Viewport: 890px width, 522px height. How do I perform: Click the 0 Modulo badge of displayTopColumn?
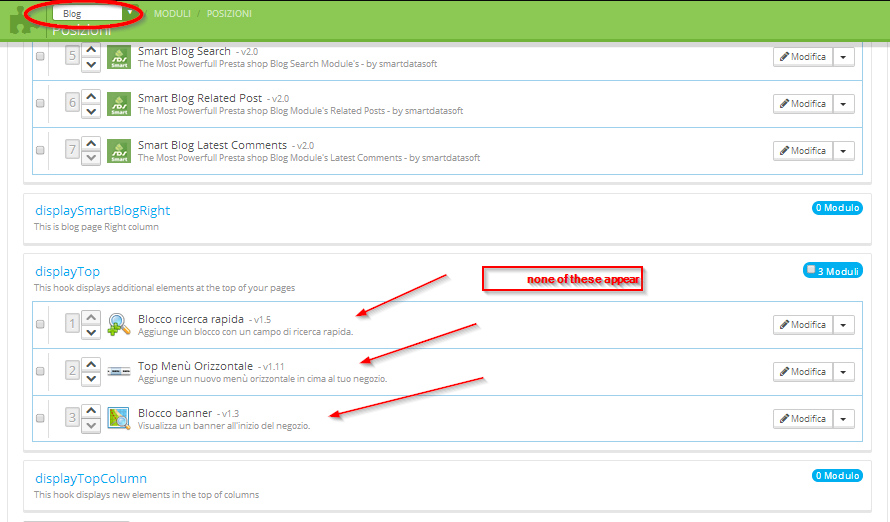tap(837, 475)
